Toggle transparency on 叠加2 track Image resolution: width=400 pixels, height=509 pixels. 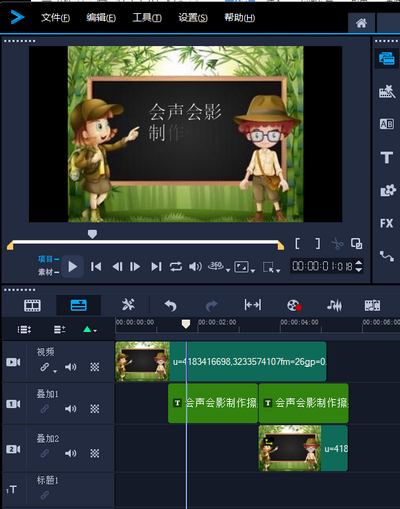(95, 453)
